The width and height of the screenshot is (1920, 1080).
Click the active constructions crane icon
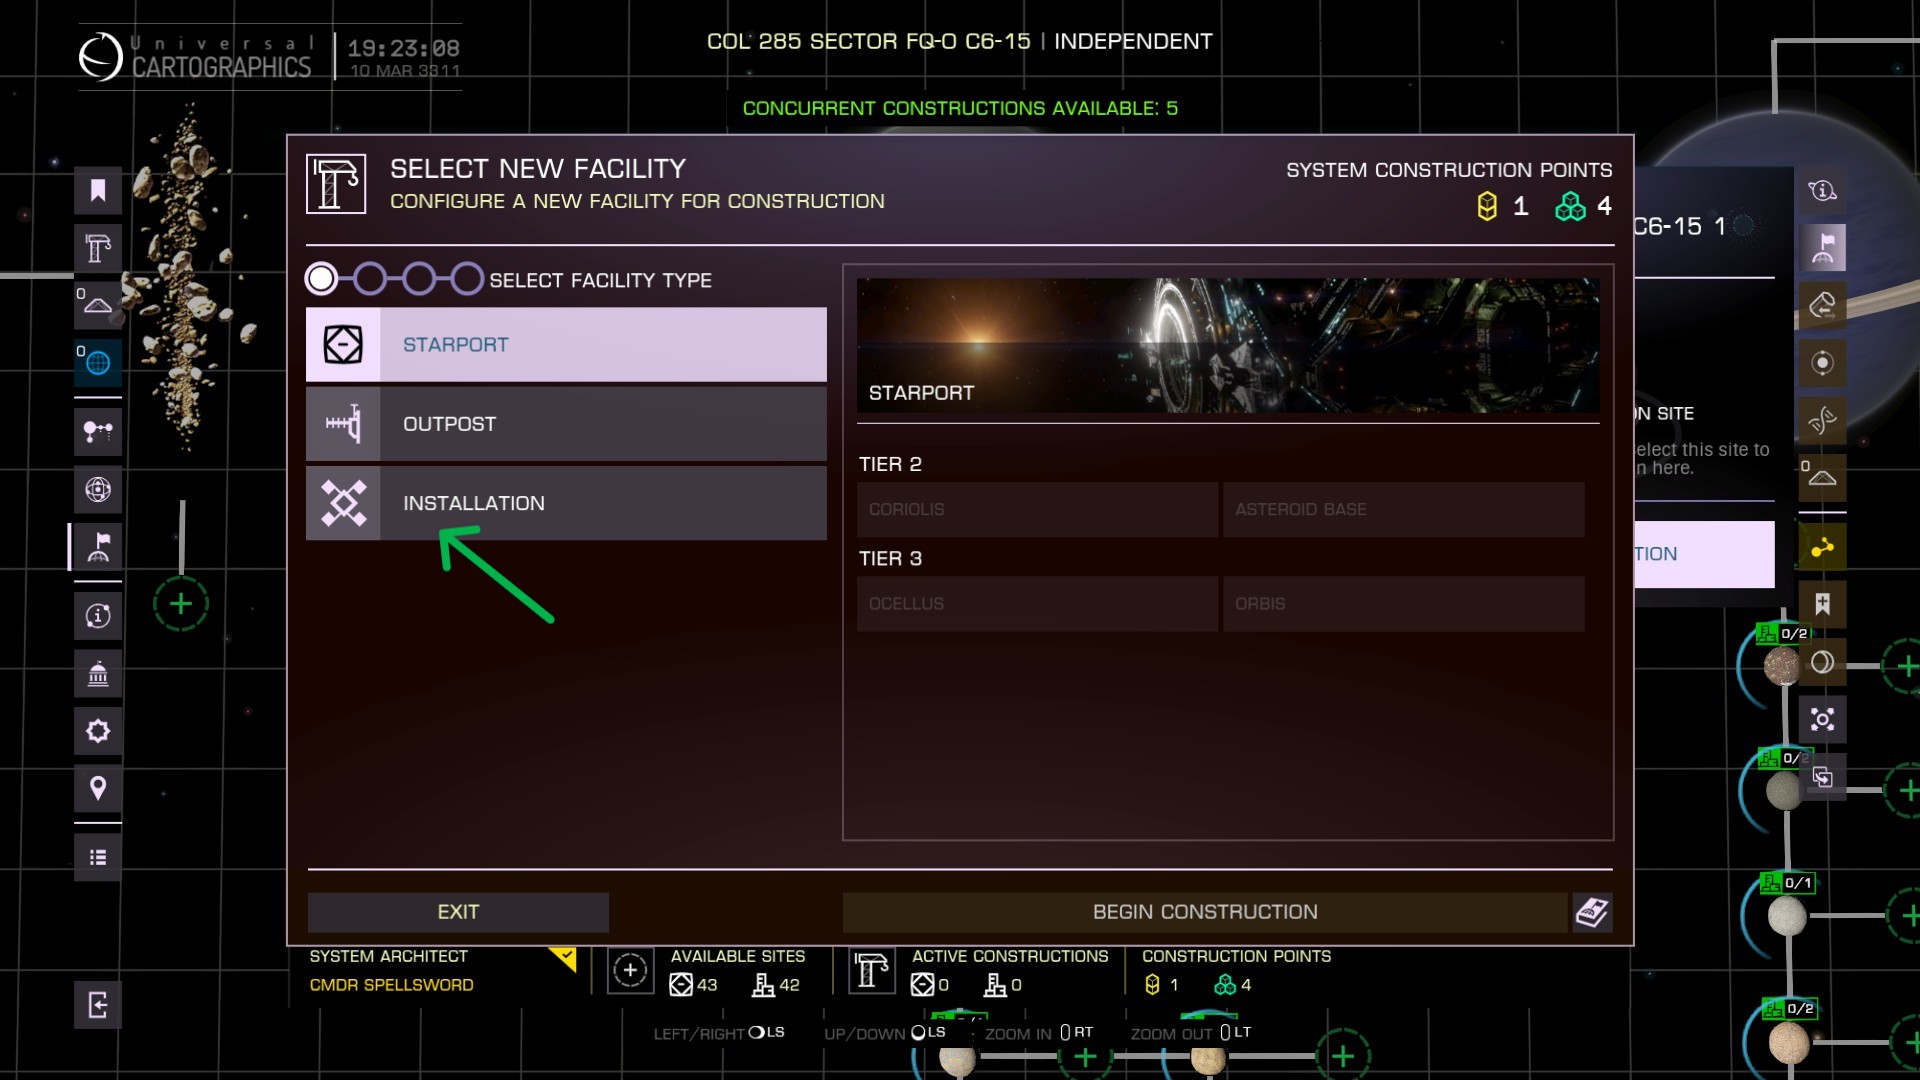coord(871,970)
